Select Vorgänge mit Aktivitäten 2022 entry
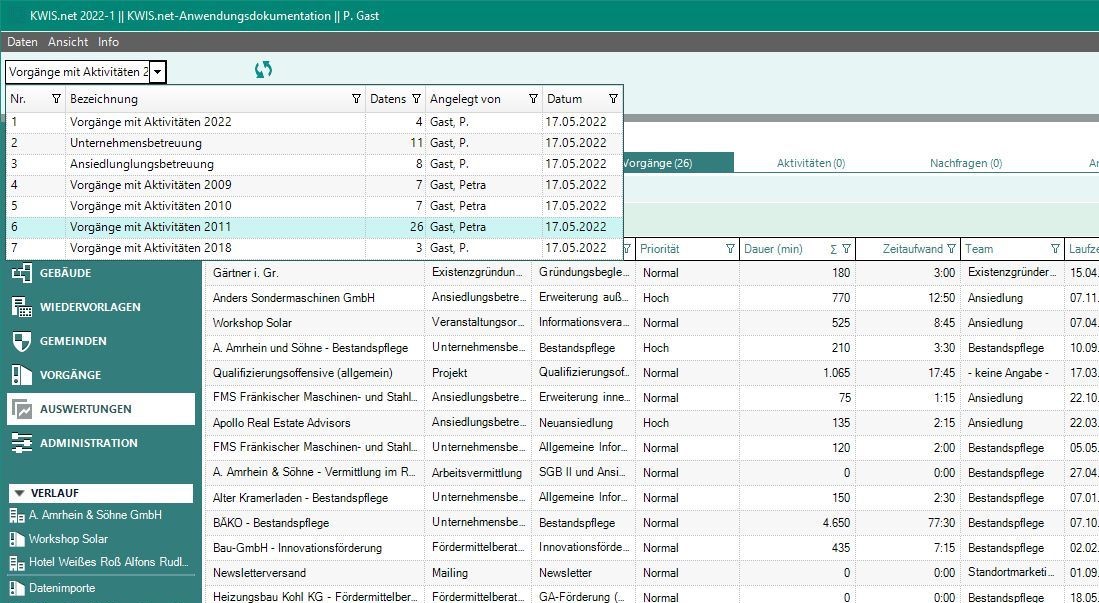 pyautogui.click(x=314, y=122)
